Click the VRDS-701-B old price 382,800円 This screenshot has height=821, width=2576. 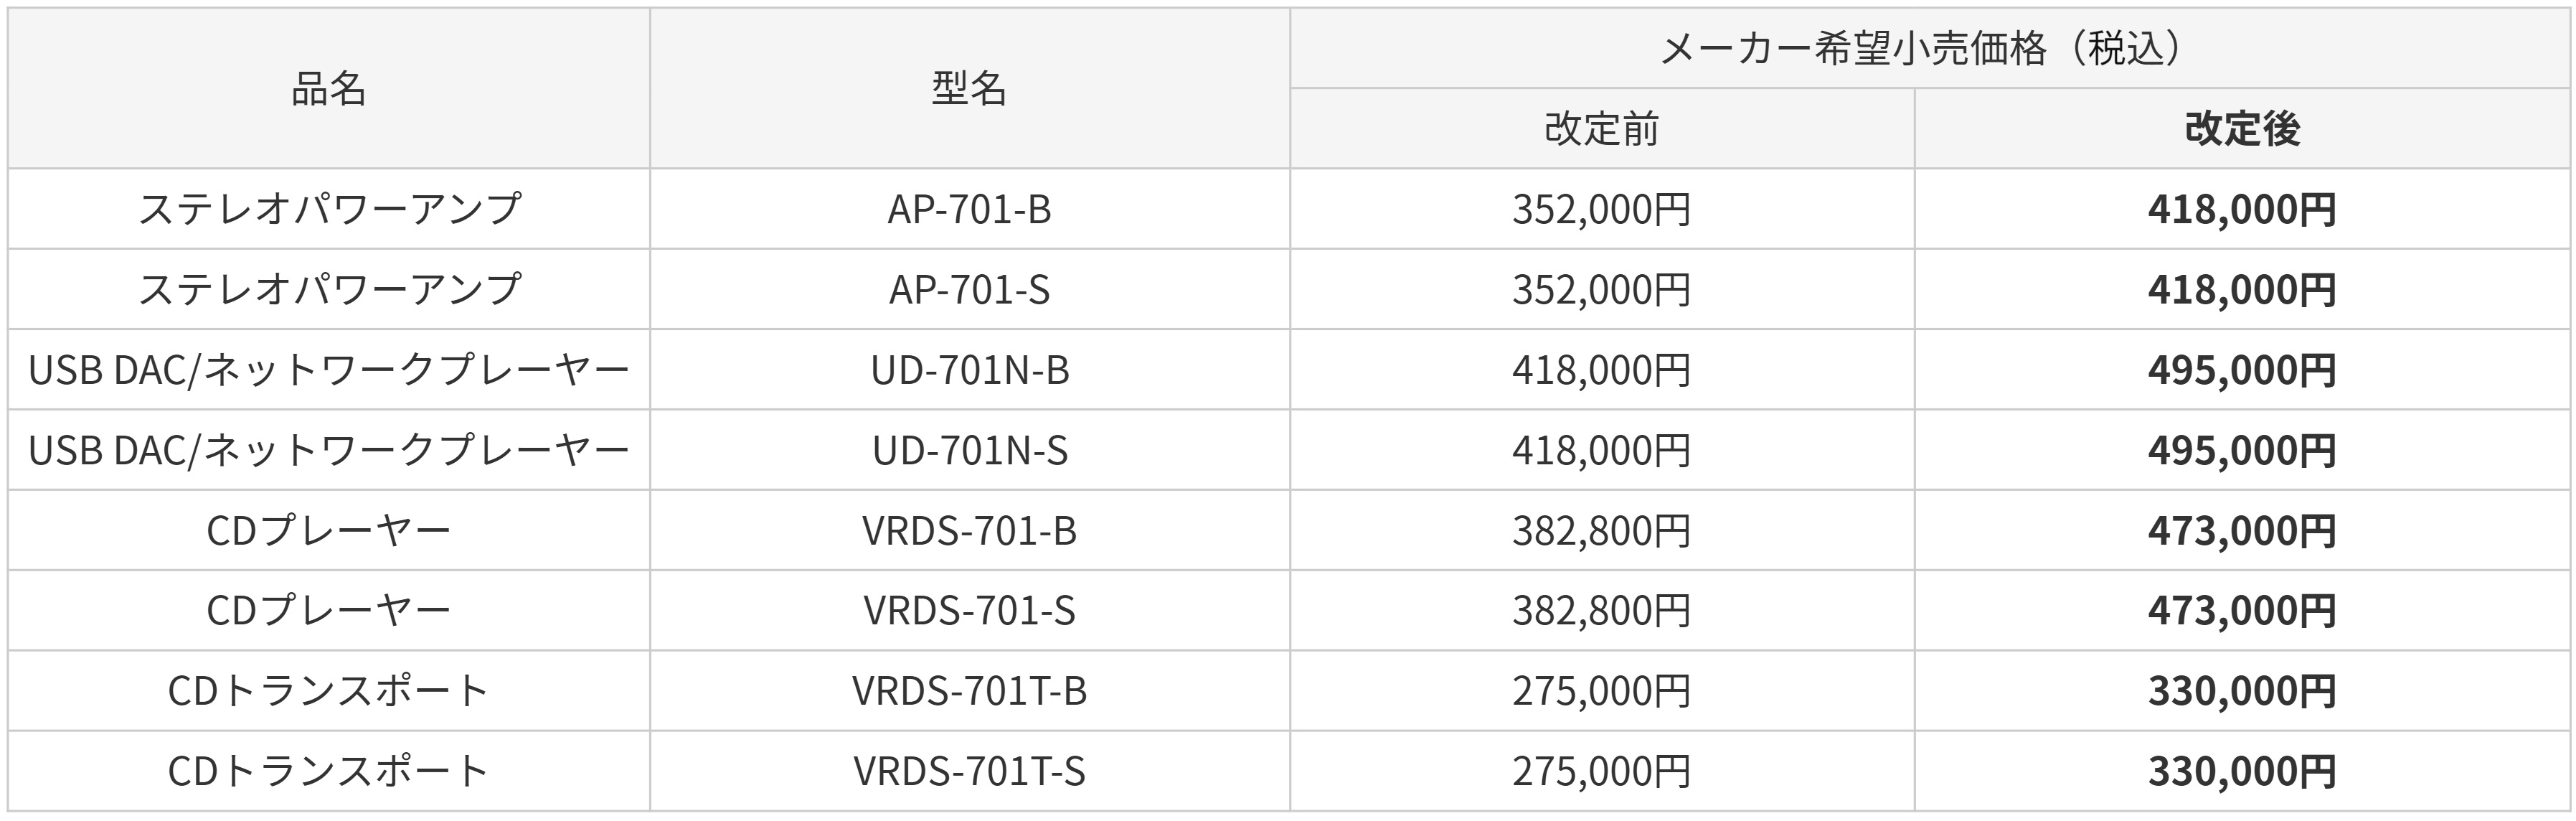(x=1601, y=530)
